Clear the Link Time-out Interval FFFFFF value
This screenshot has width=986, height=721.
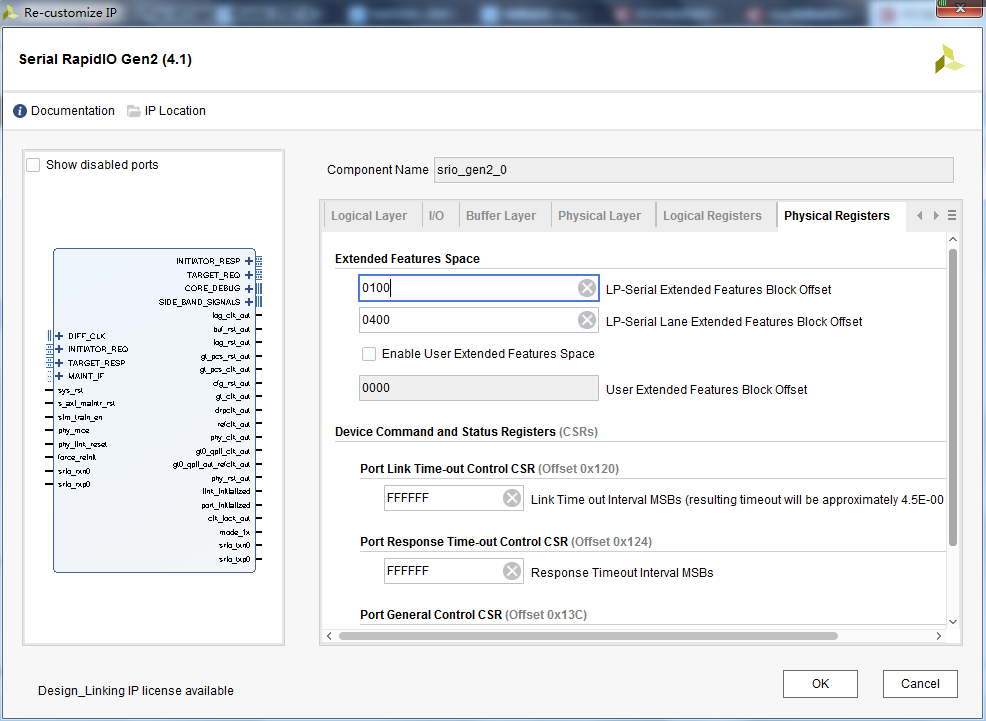[512, 497]
